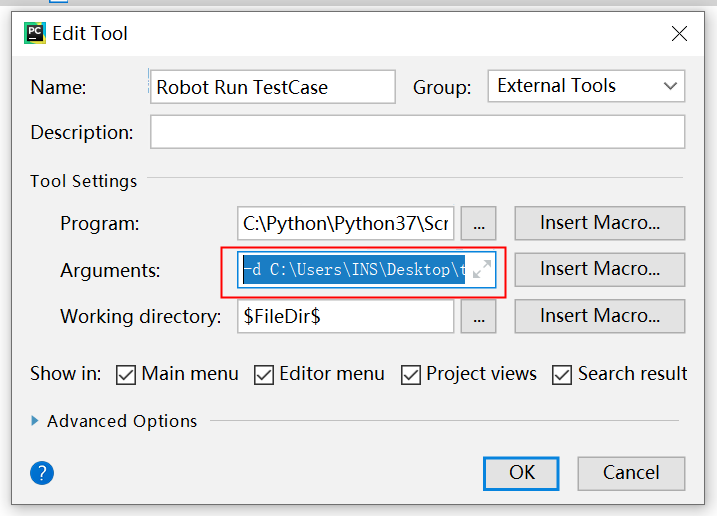Click the Show in label
This screenshot has height=516, width=717.
click(66, 374)
